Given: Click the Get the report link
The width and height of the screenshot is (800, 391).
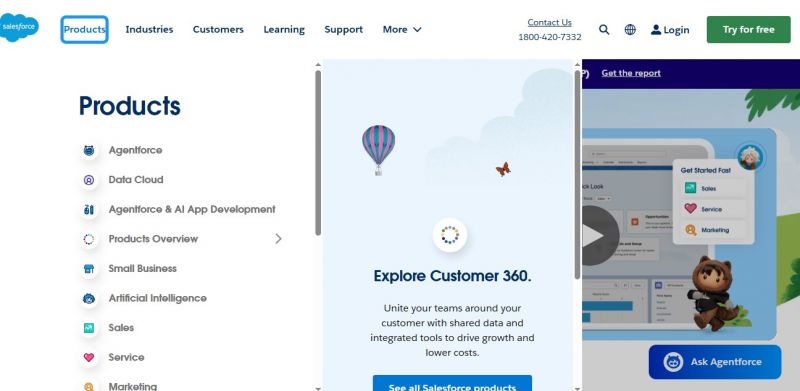Looking at the screenshot, I should (x=631, y=73).
